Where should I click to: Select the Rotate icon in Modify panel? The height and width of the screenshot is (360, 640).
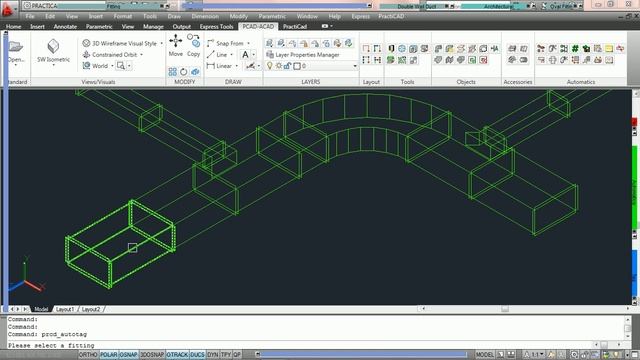(184, 72)
